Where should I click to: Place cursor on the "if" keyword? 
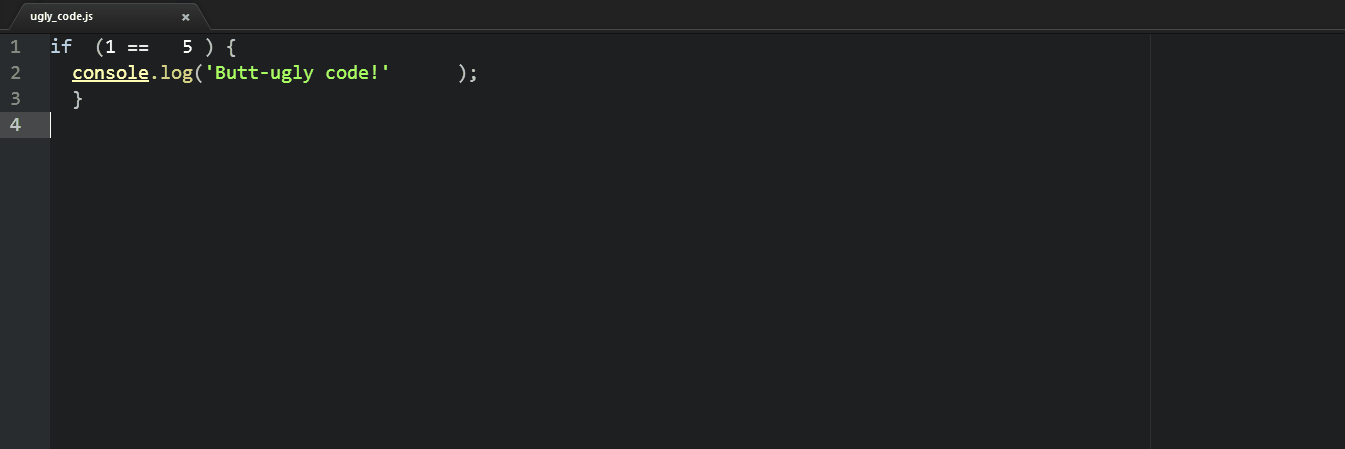61,47
